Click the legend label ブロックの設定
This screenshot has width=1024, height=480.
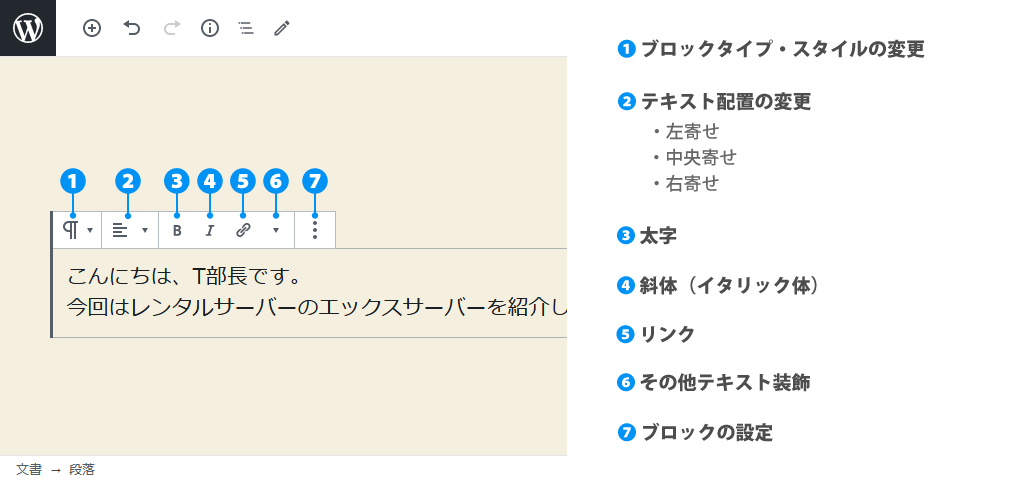706,433
